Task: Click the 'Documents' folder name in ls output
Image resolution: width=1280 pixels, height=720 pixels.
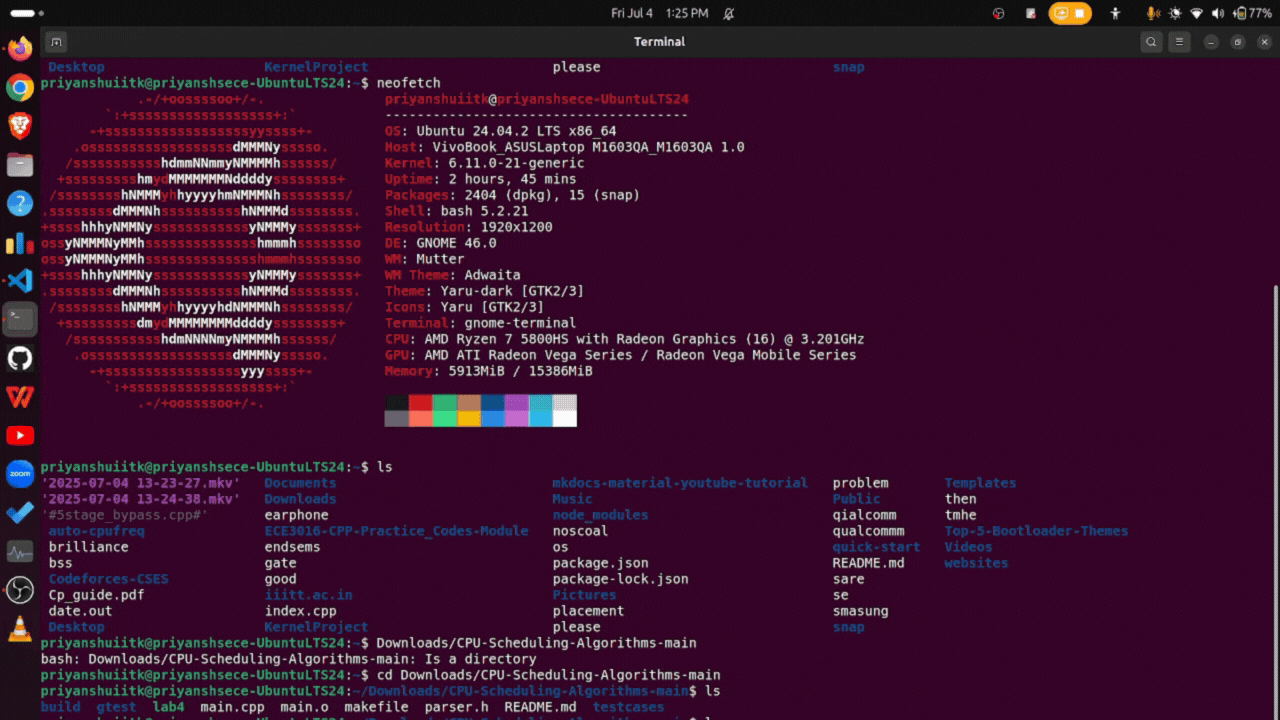Action: (300, 483)
